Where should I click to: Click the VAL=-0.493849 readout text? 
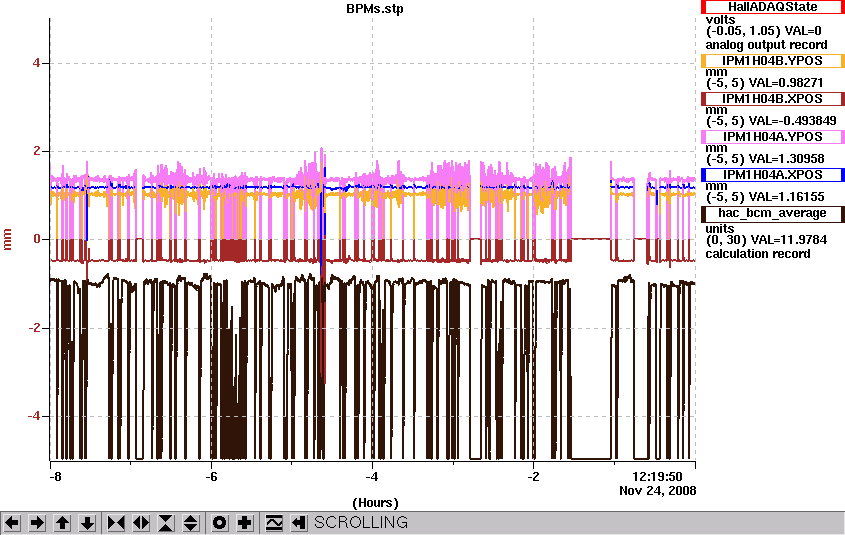[x=793, y=121]
